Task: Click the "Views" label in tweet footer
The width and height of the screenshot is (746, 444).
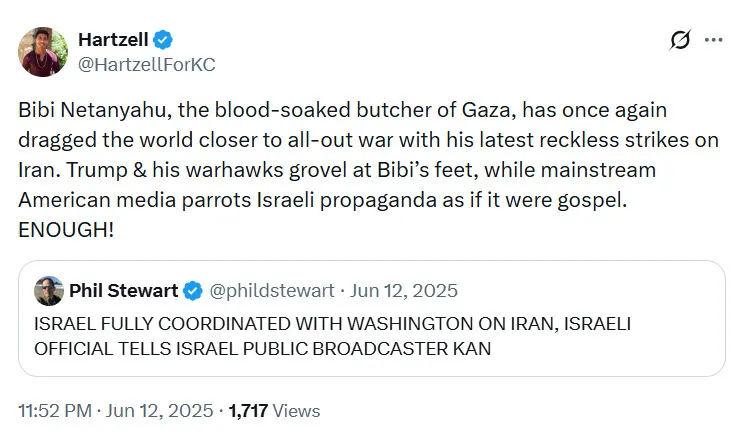Action: (297, 410)
